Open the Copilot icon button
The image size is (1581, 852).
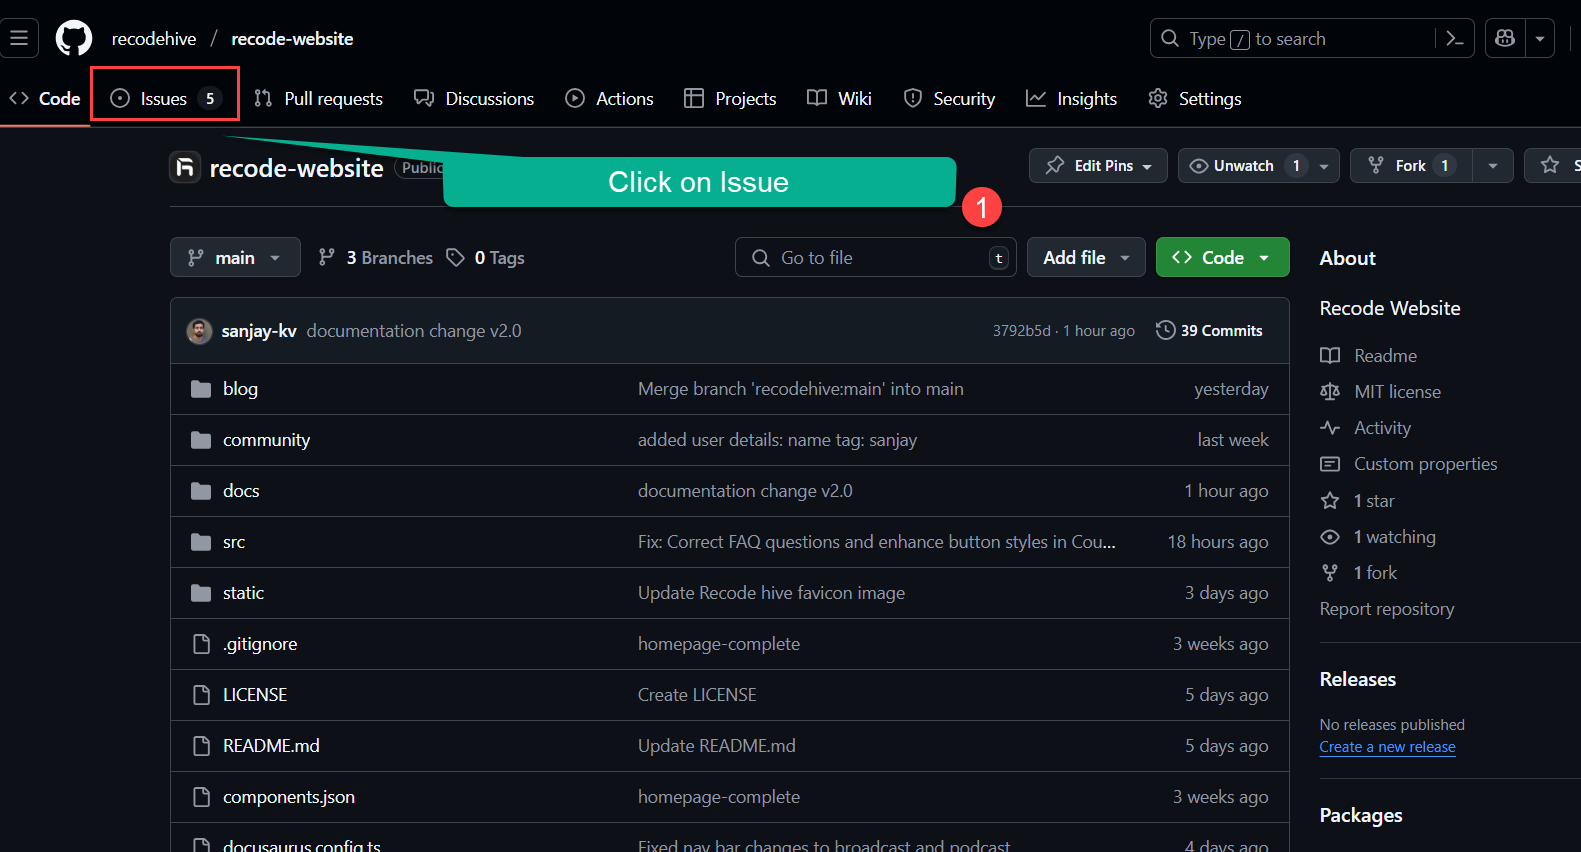pyautogui.click(x=1505, y=39)
